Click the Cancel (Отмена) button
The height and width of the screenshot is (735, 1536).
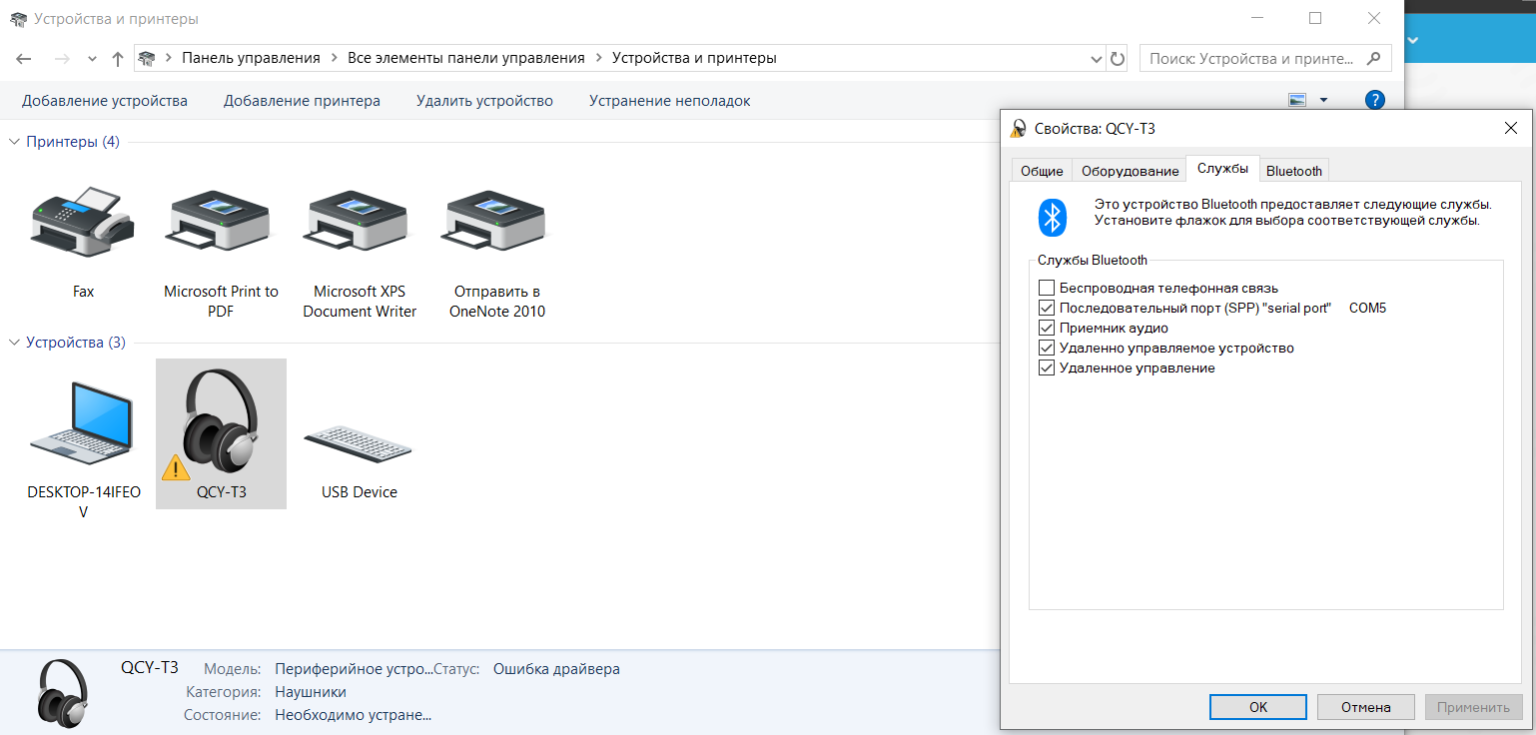(x=1366, y=707)
